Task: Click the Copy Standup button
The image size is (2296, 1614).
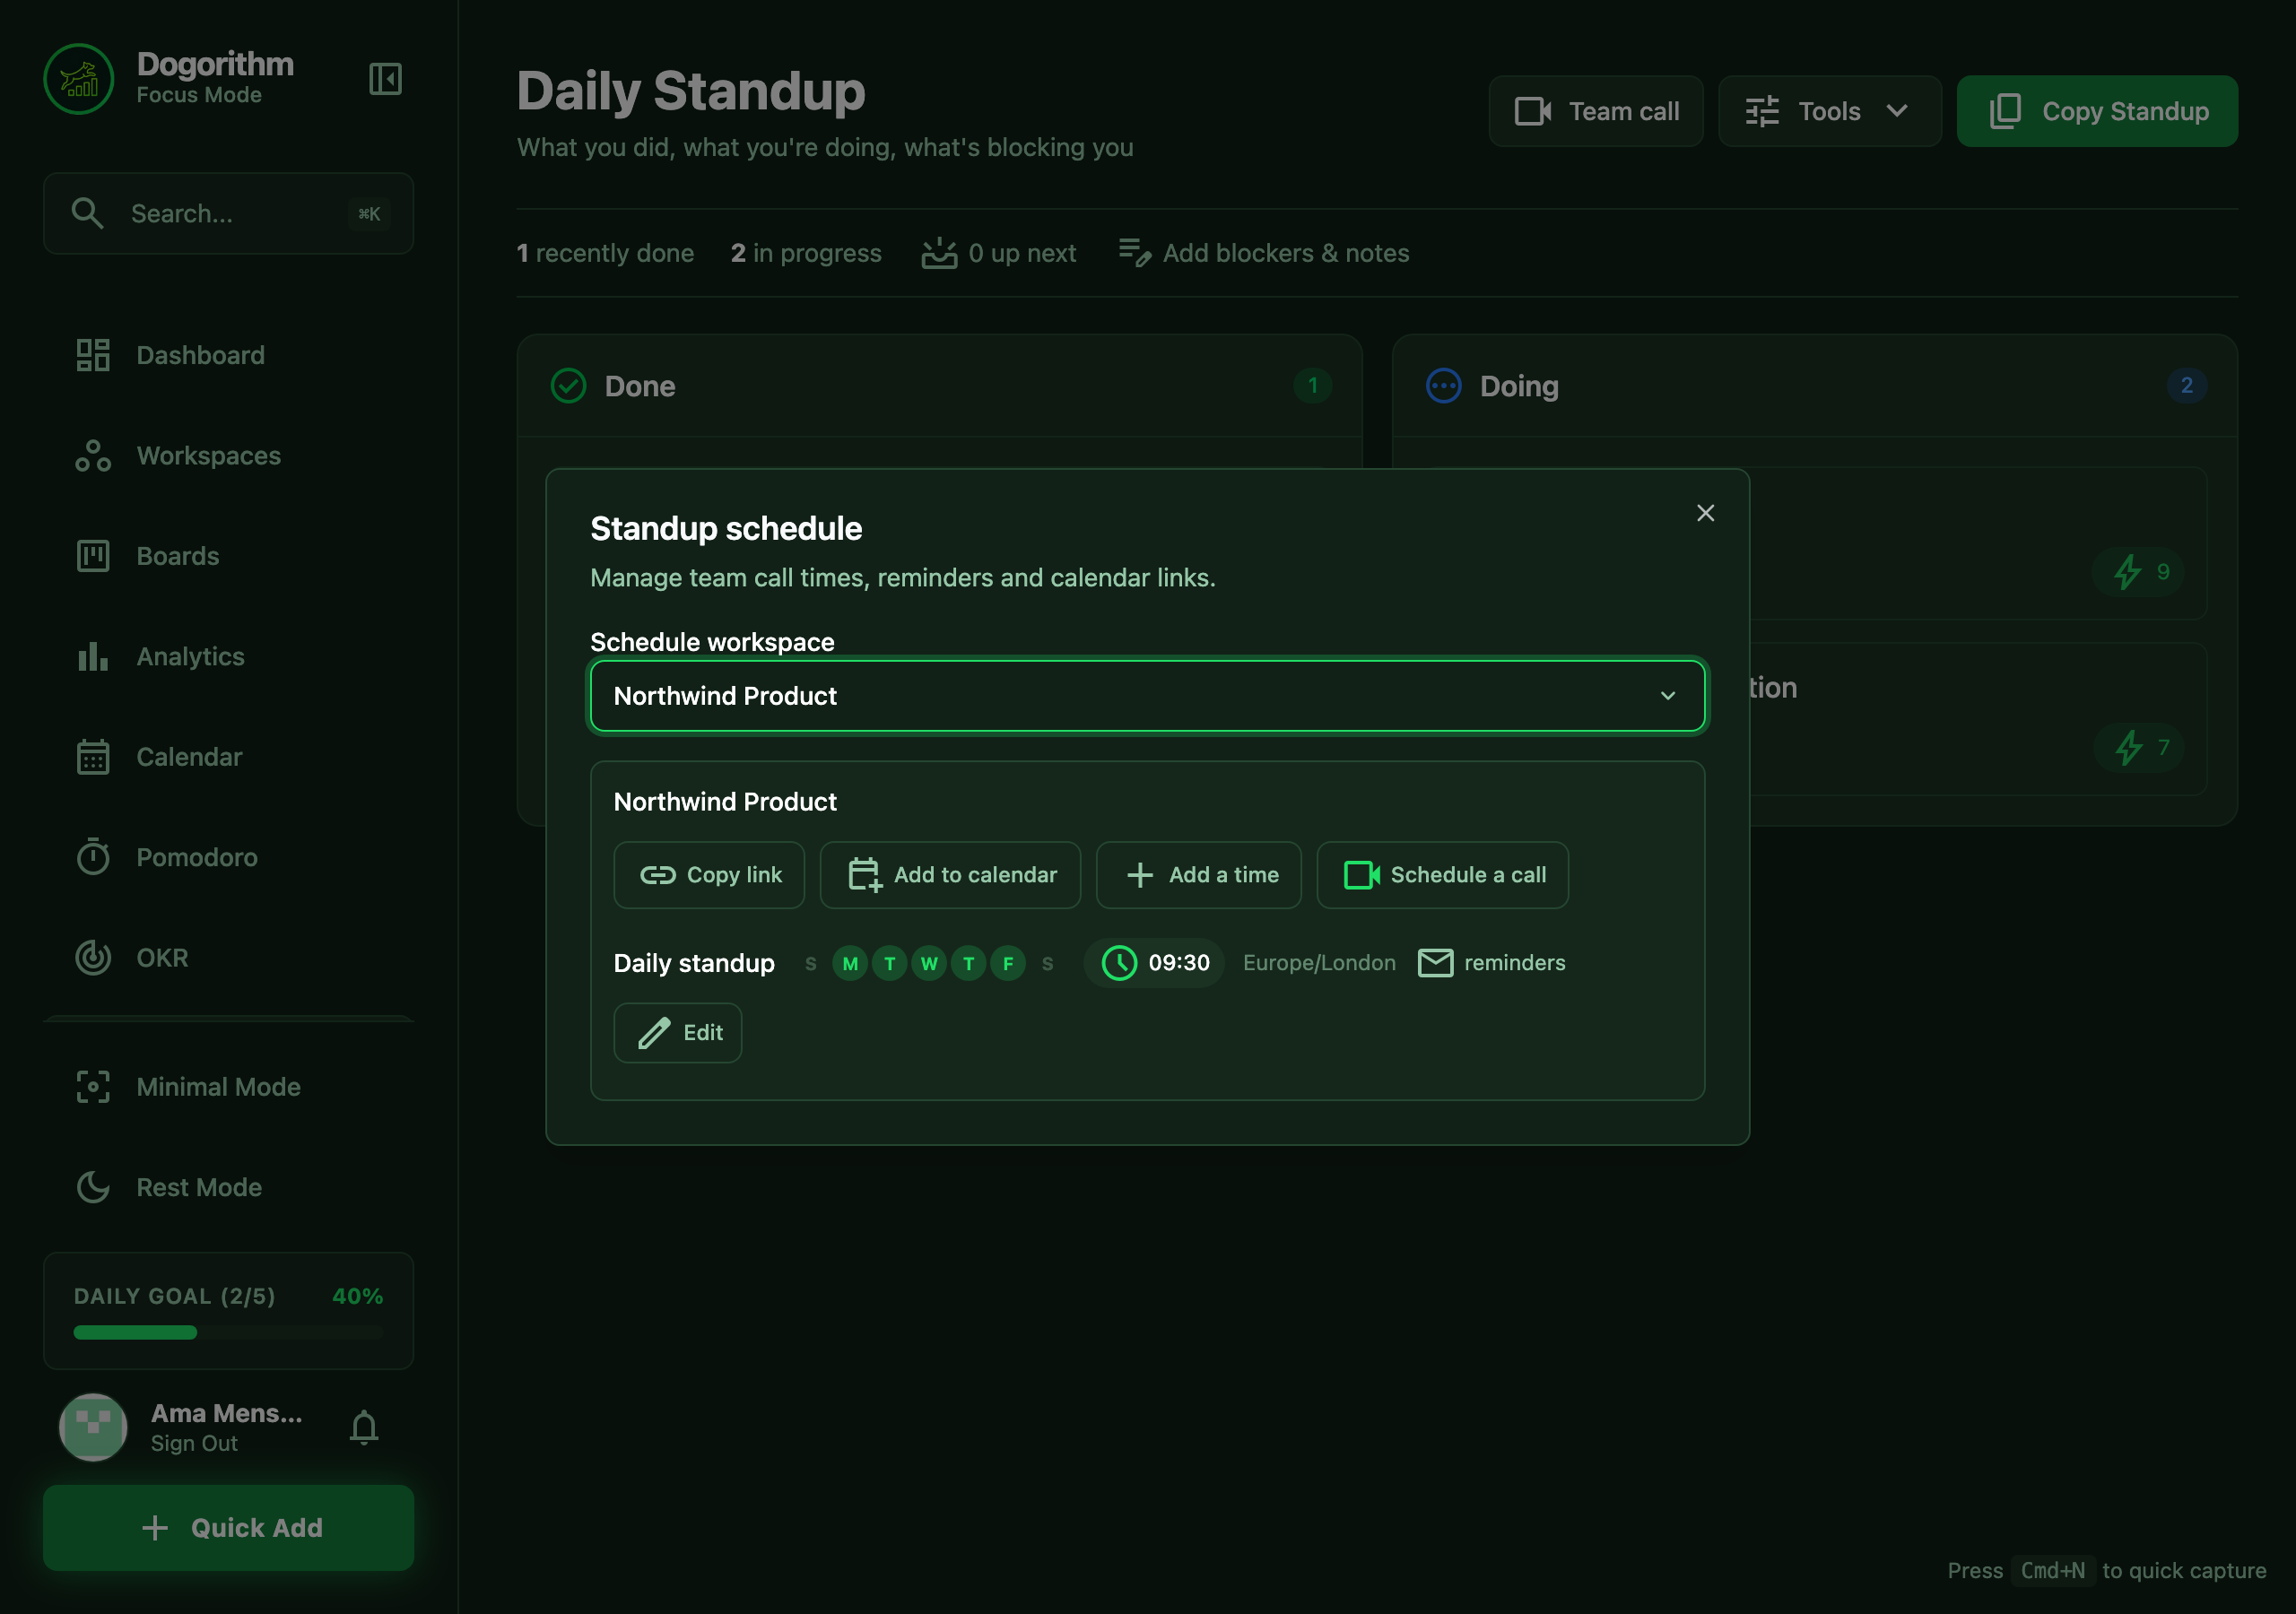Action: click(2096, 111)
